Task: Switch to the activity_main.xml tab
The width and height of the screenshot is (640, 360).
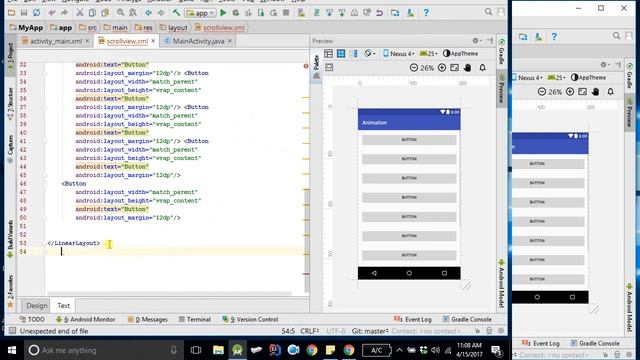Action: [56, 41]
